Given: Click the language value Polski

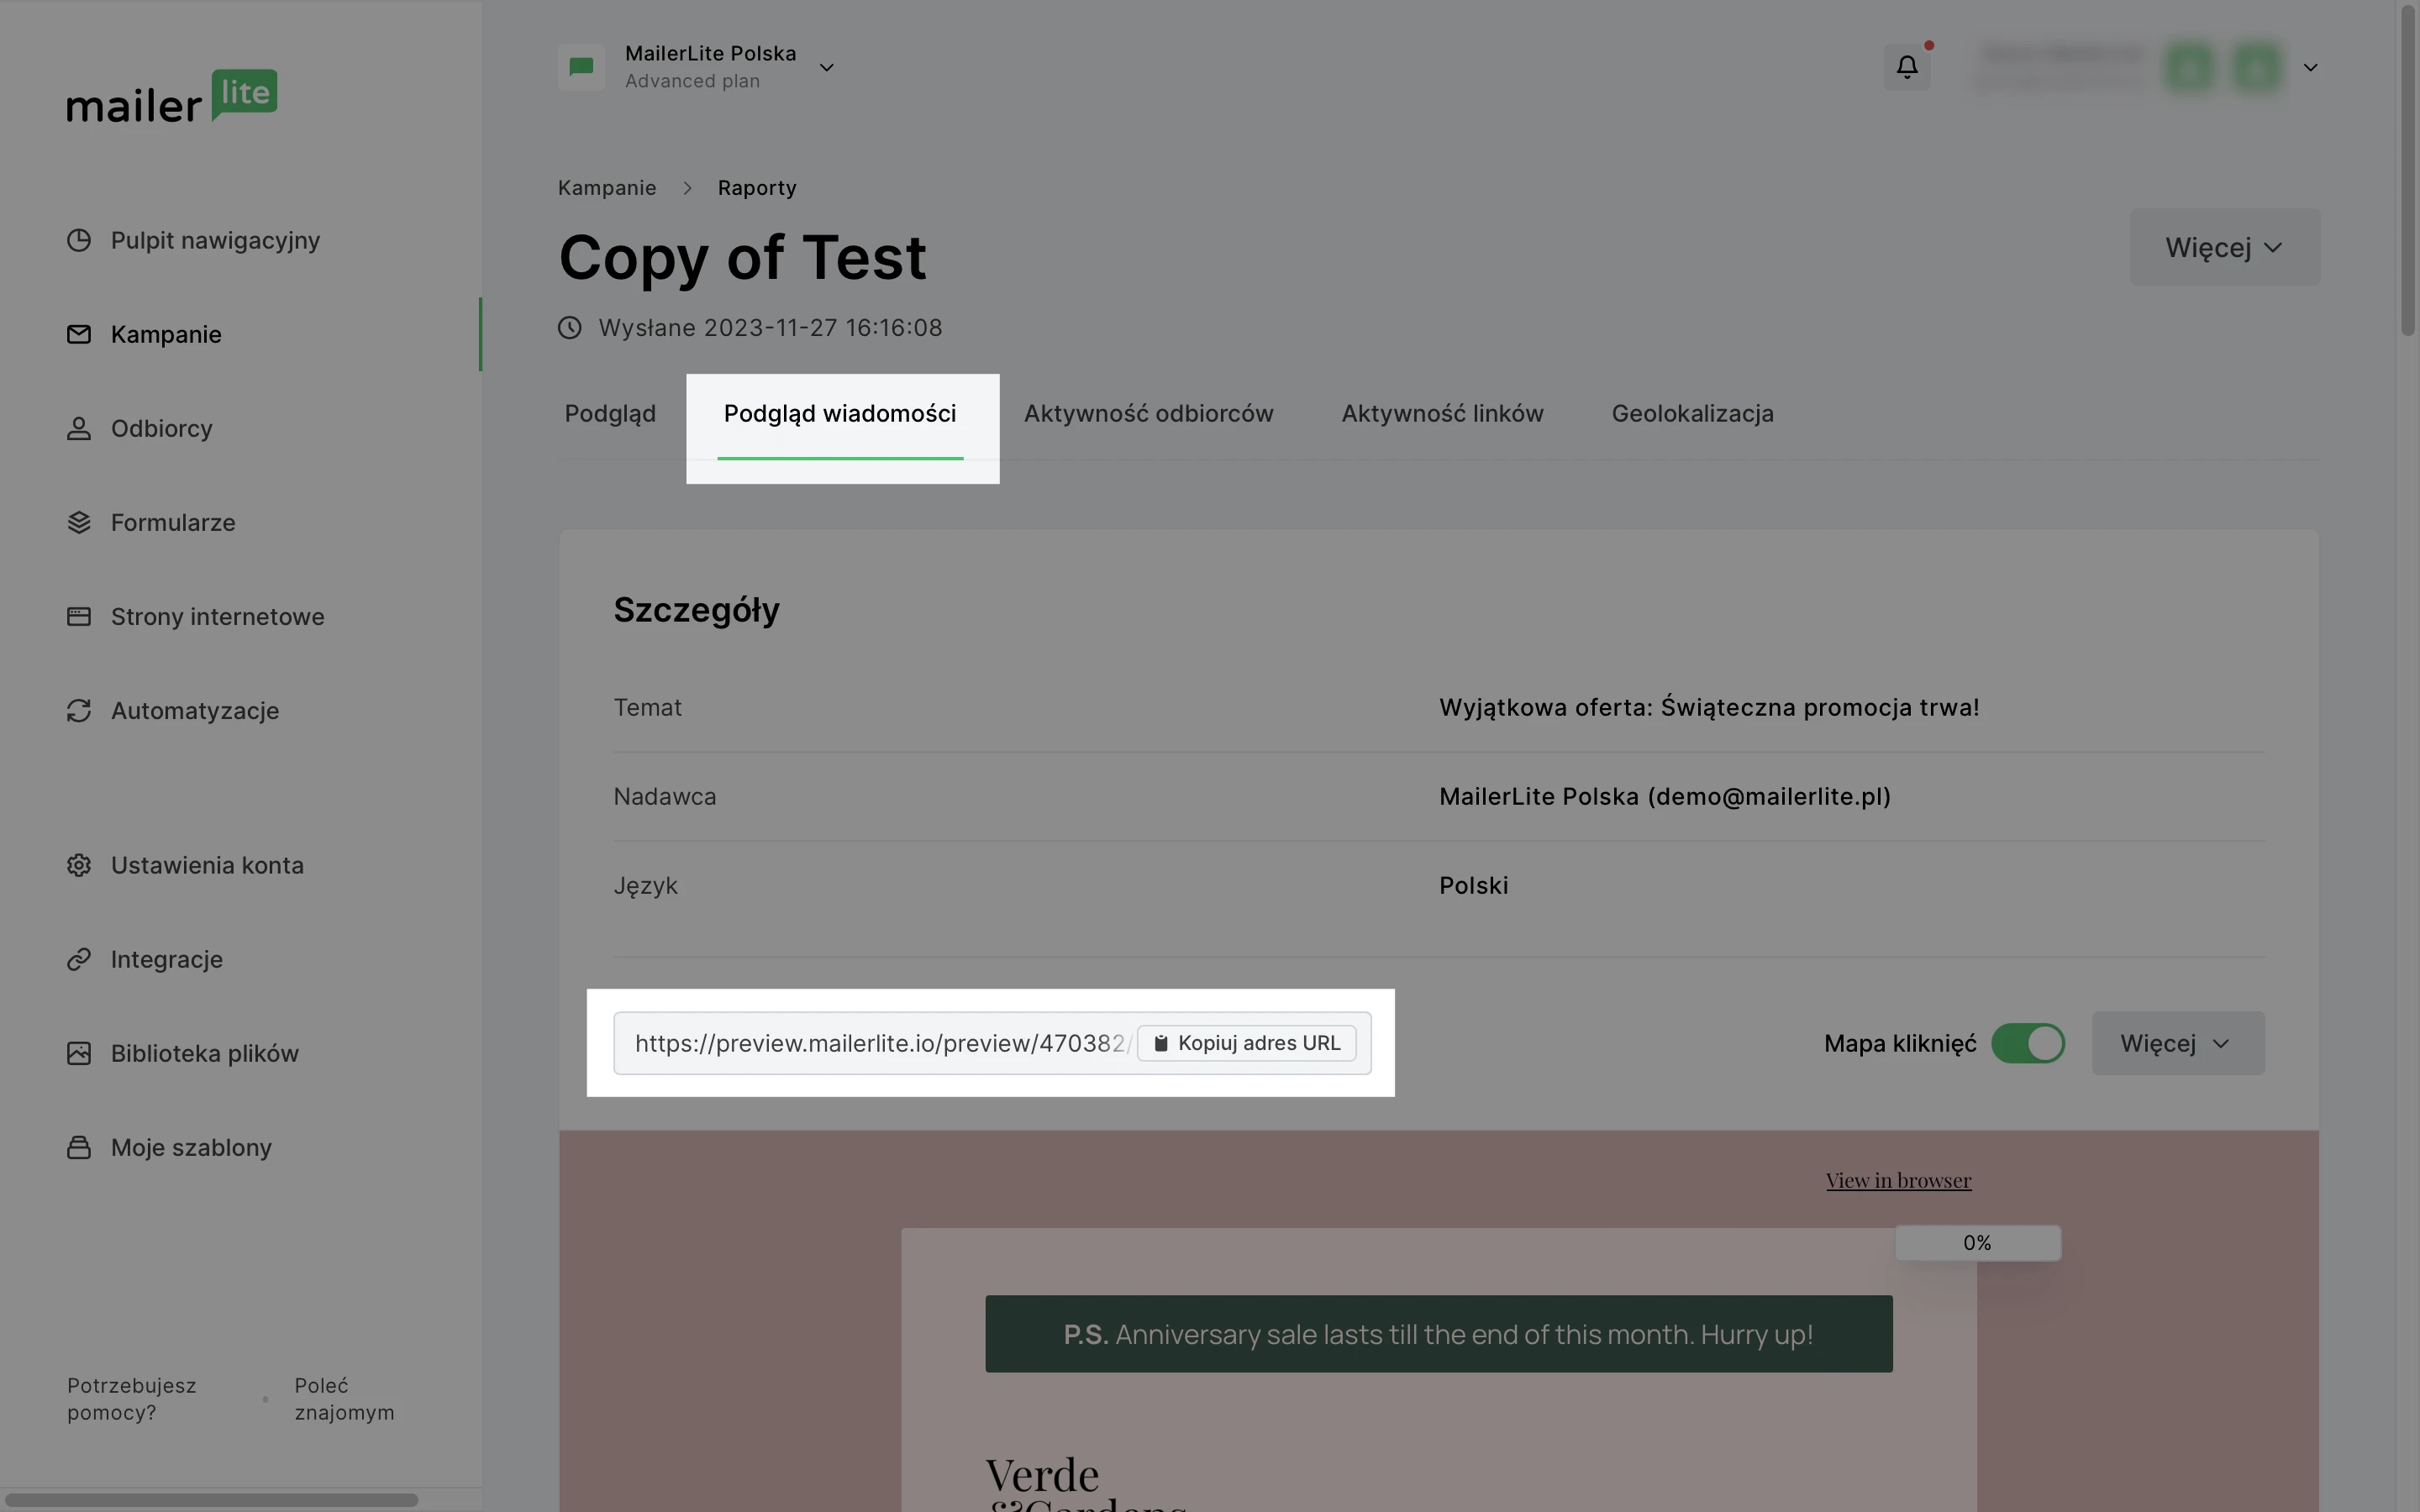Looking at the screenshot, I should pyautogui.click(x=1474, y=885).
